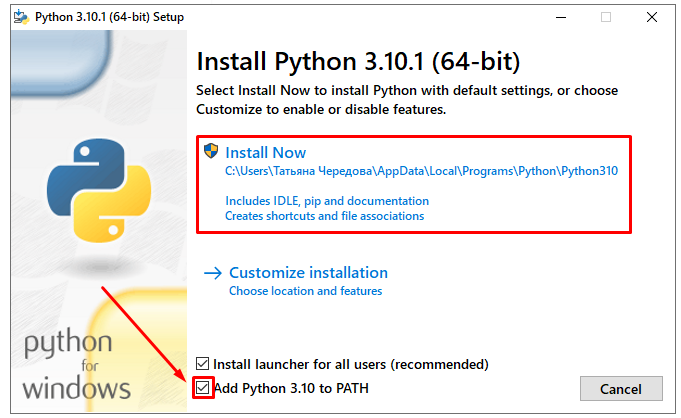Close the Python 3.10.1 Setup window

[653, 17]
